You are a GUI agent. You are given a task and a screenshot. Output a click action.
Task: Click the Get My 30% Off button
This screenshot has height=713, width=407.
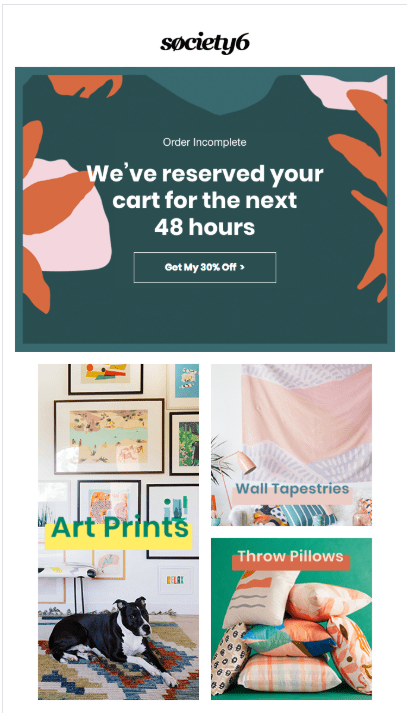coord(205,267)
